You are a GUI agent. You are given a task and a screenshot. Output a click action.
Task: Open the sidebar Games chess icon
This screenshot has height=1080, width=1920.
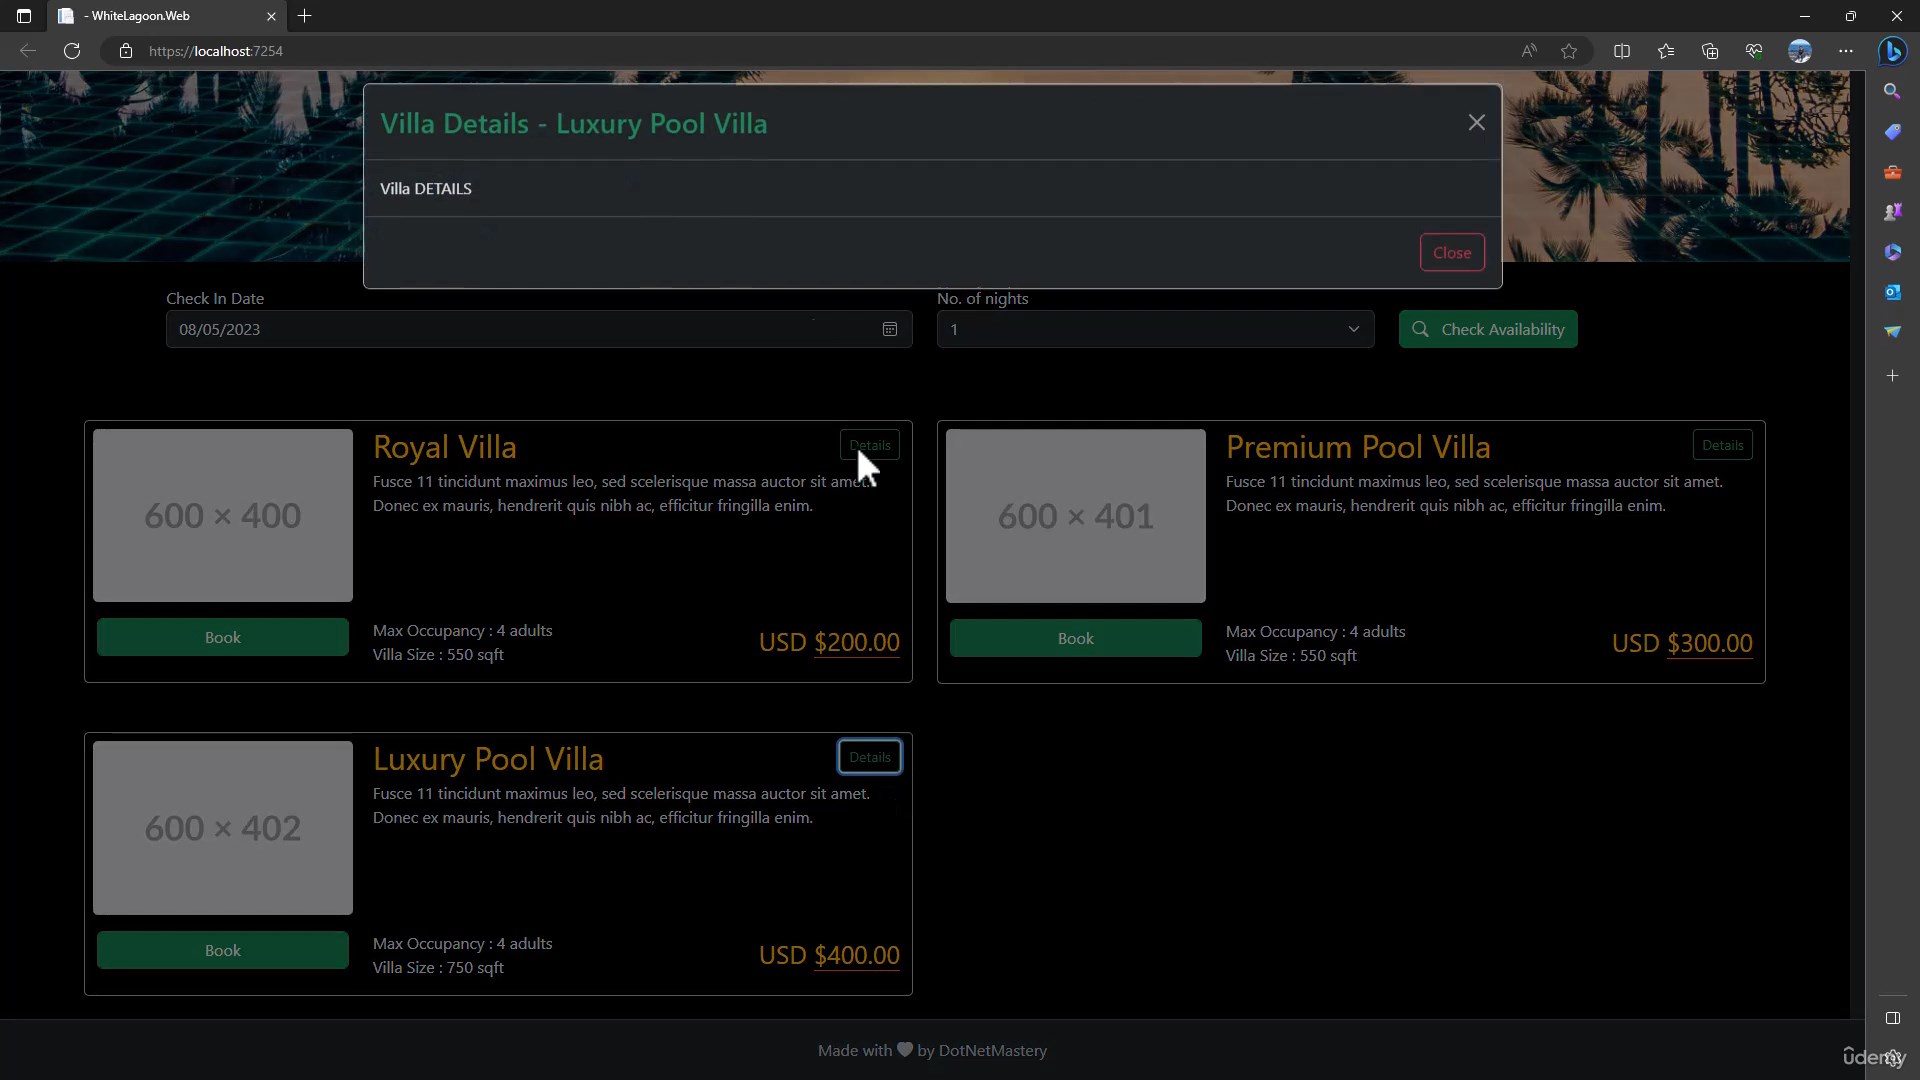coord(1892,212)
